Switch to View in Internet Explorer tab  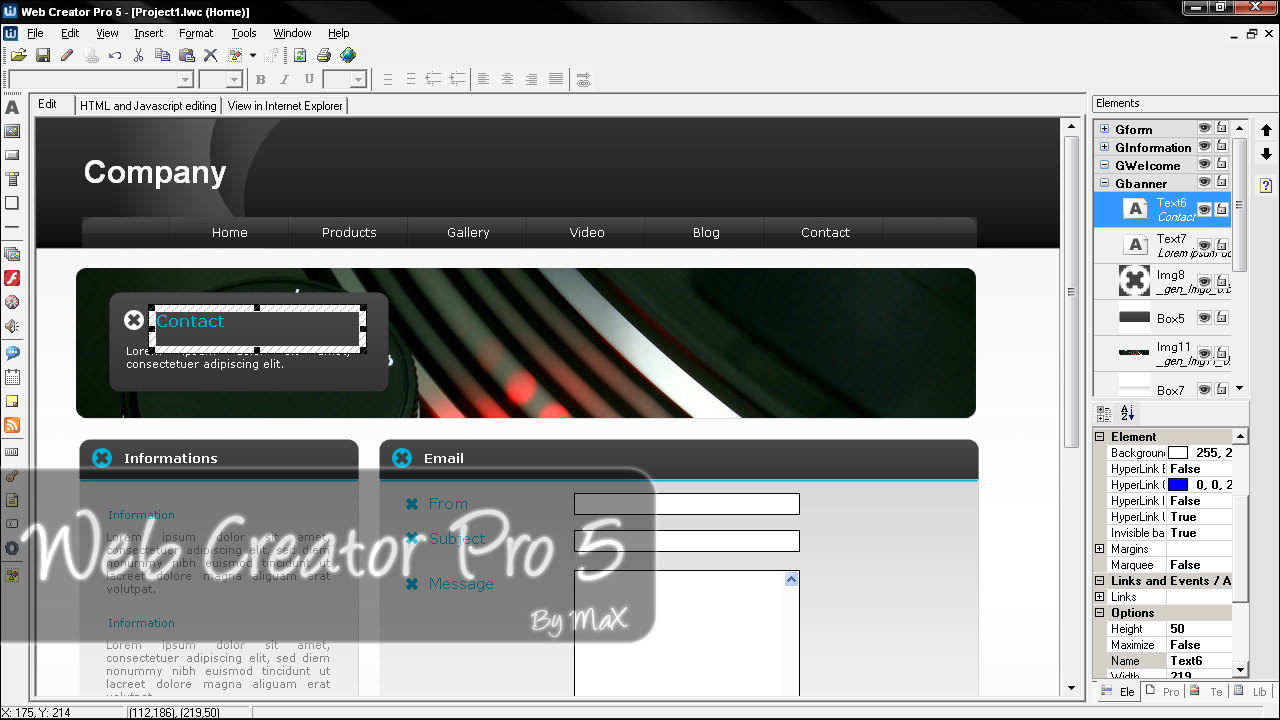285,106
